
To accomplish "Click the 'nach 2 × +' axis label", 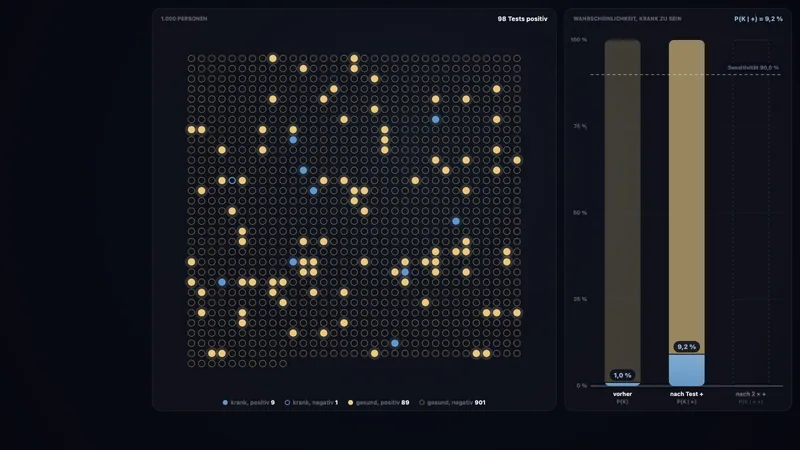I will [x=751, y=394].
